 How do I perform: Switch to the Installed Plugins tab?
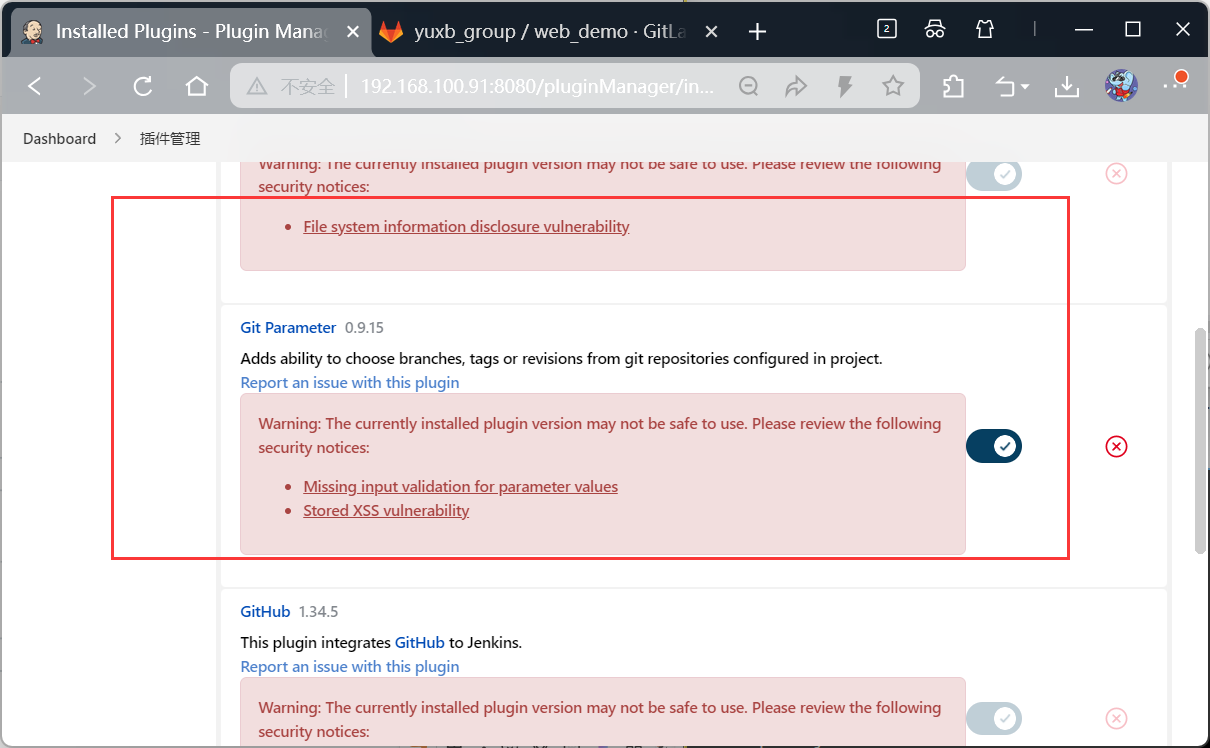tap(190, 32)
